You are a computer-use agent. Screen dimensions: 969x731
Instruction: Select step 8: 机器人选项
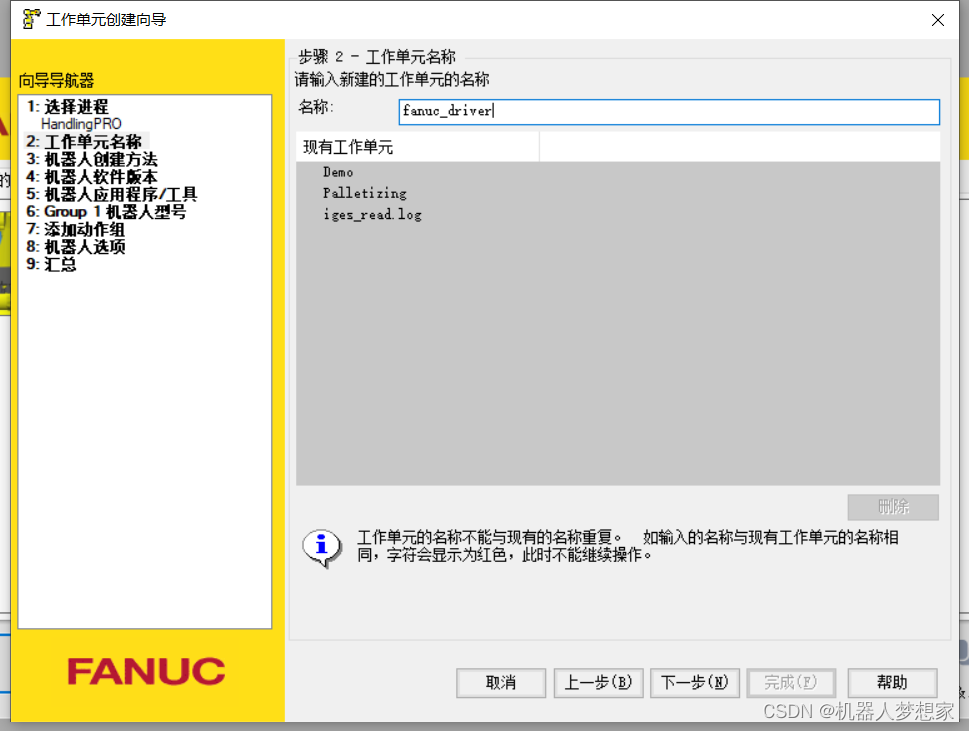(x=75, y=247)
